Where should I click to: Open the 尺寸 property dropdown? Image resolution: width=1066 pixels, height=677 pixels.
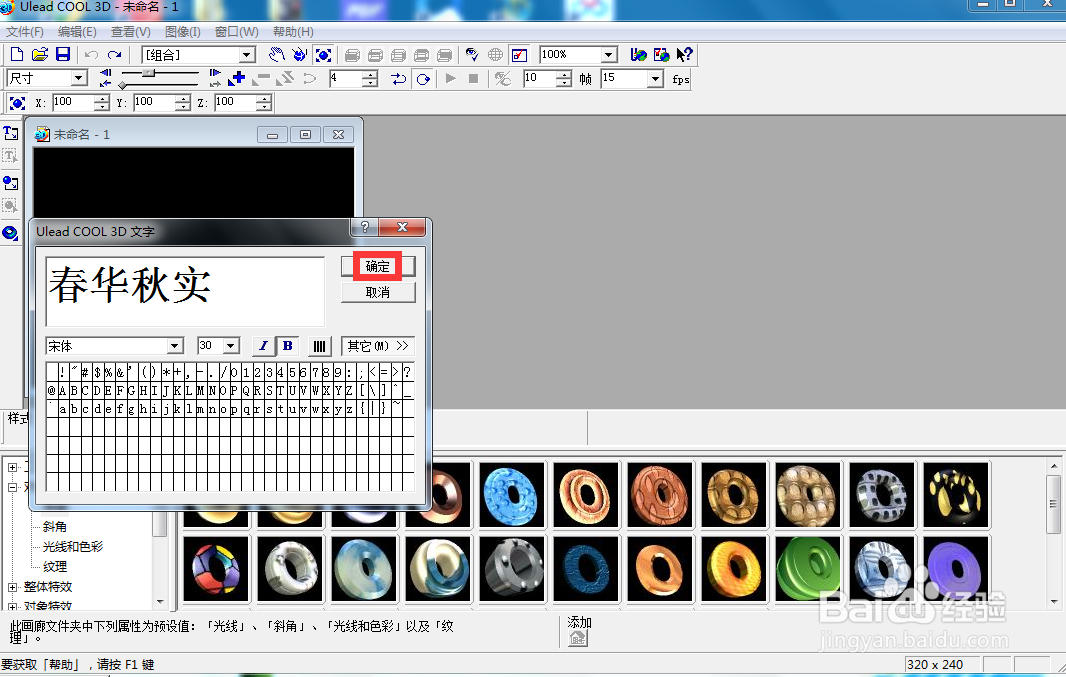pos(80,78)
